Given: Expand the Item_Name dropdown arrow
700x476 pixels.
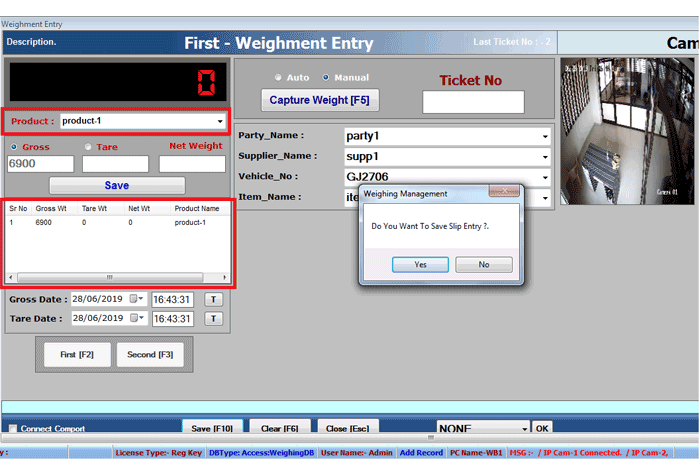Looking at the screenshot, I should coord(545,198).
